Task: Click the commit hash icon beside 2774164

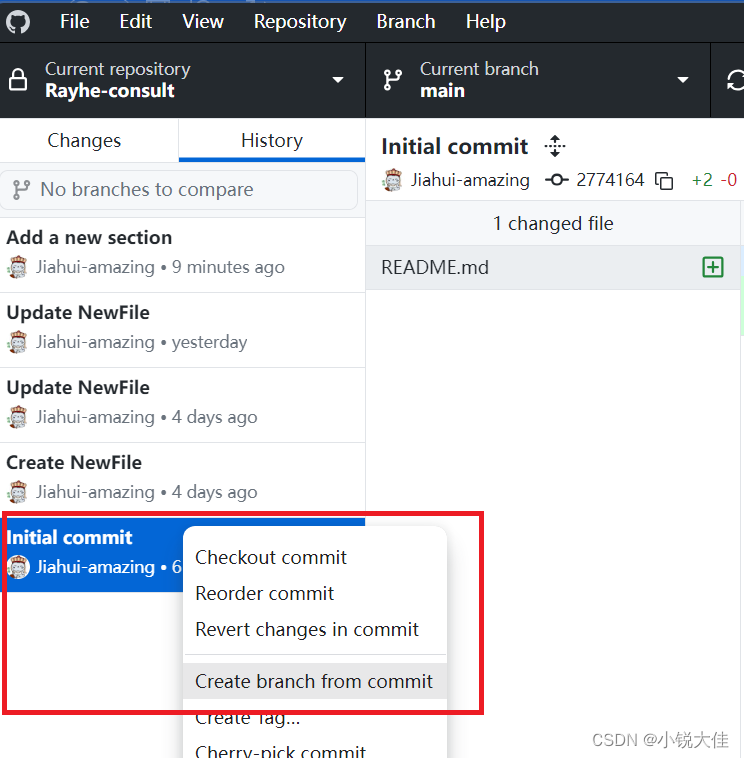Action: coord(556,180)
